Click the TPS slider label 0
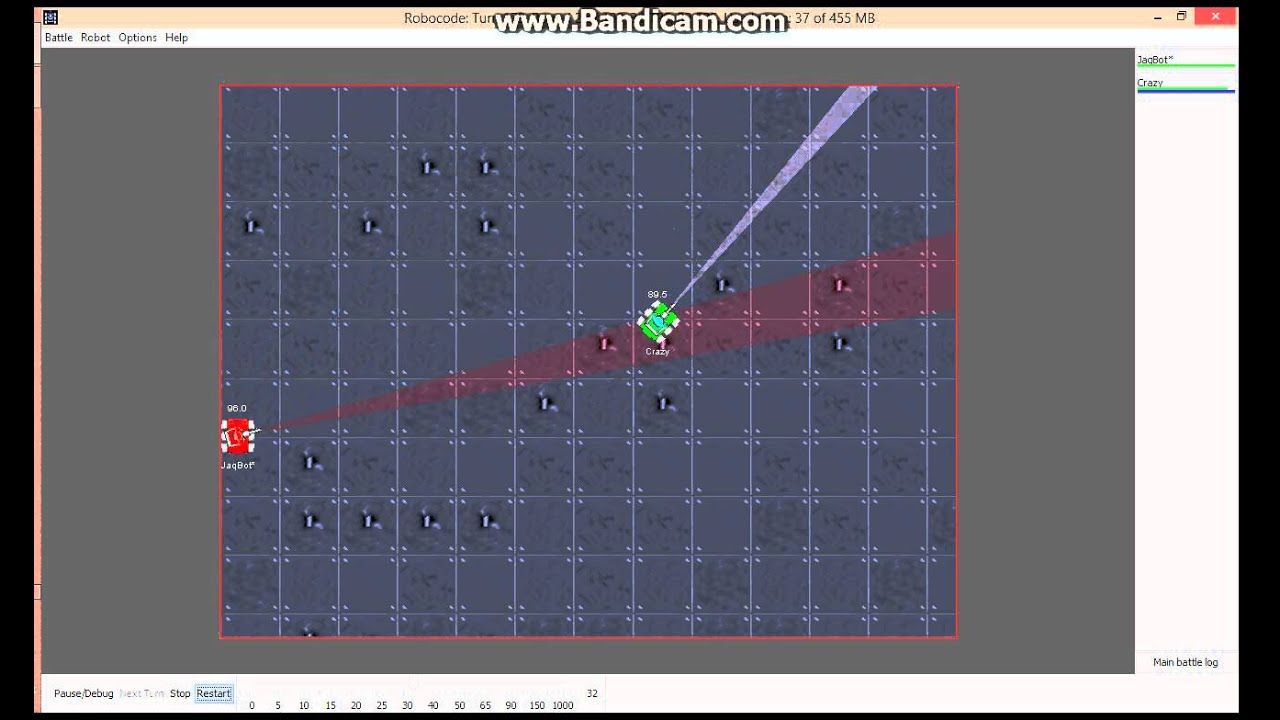 (252, 706)
